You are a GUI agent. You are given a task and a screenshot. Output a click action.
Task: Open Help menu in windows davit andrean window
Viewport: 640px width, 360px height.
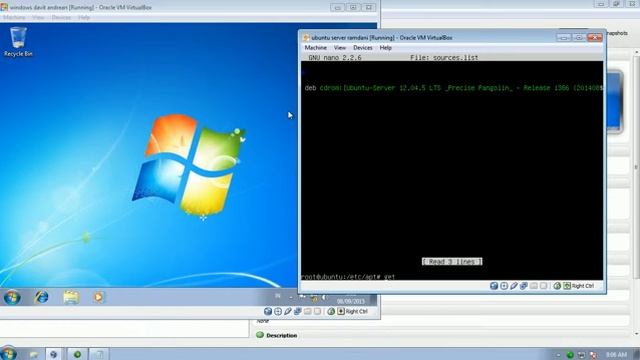pyautogui.click(x=84, y=18)
